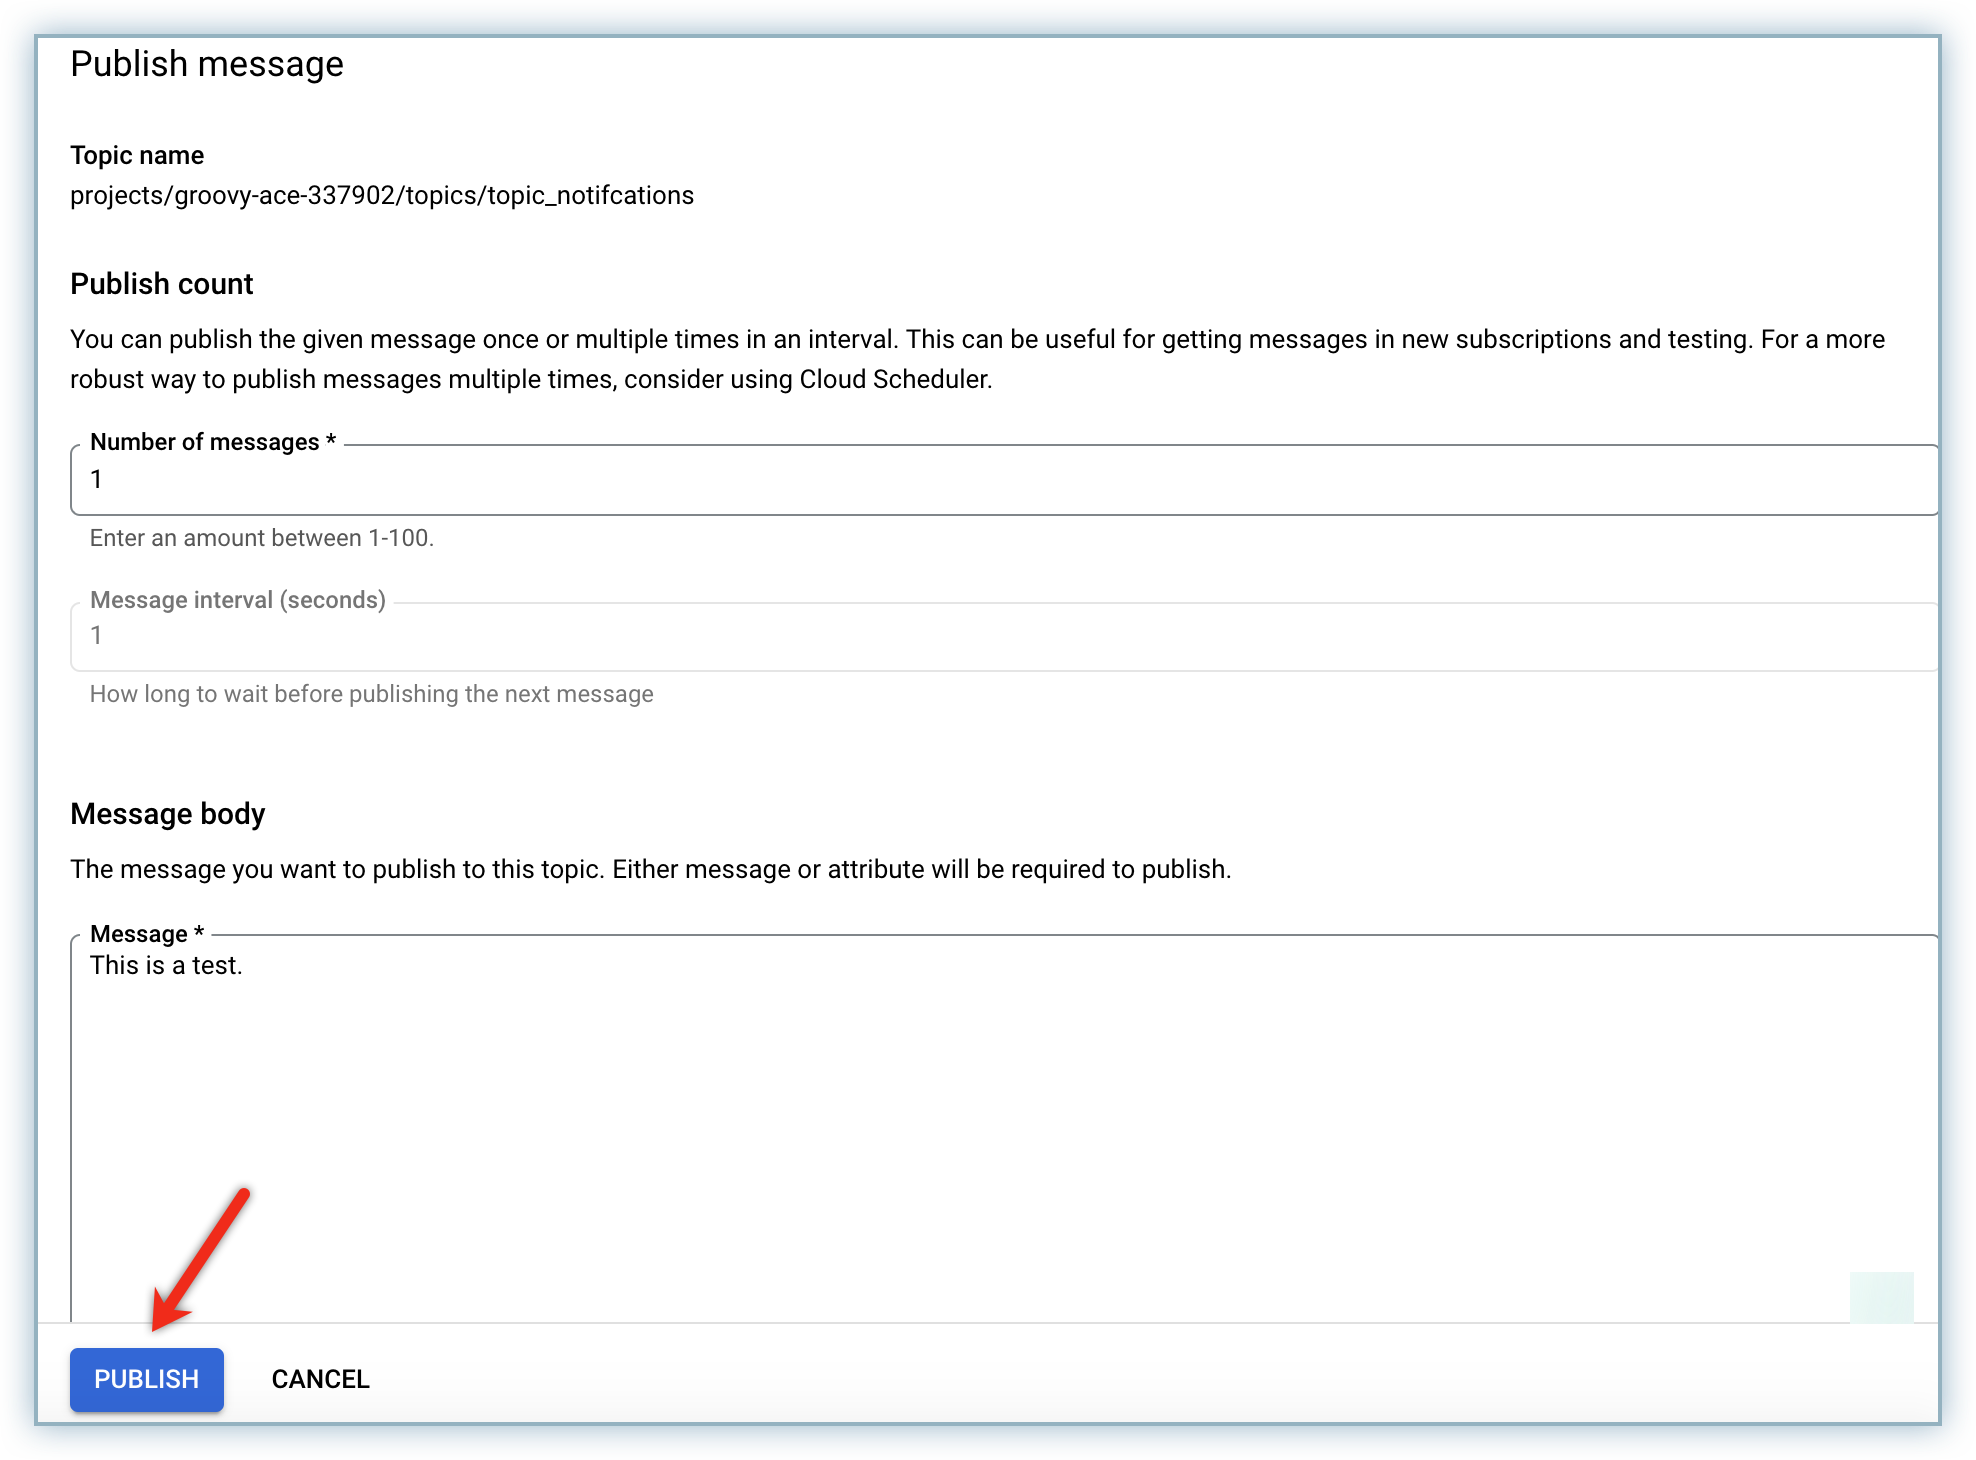Click the 'This is a test.' message text
Viewport: 1976px width, 1460px height.
click(x=166, y=965)
